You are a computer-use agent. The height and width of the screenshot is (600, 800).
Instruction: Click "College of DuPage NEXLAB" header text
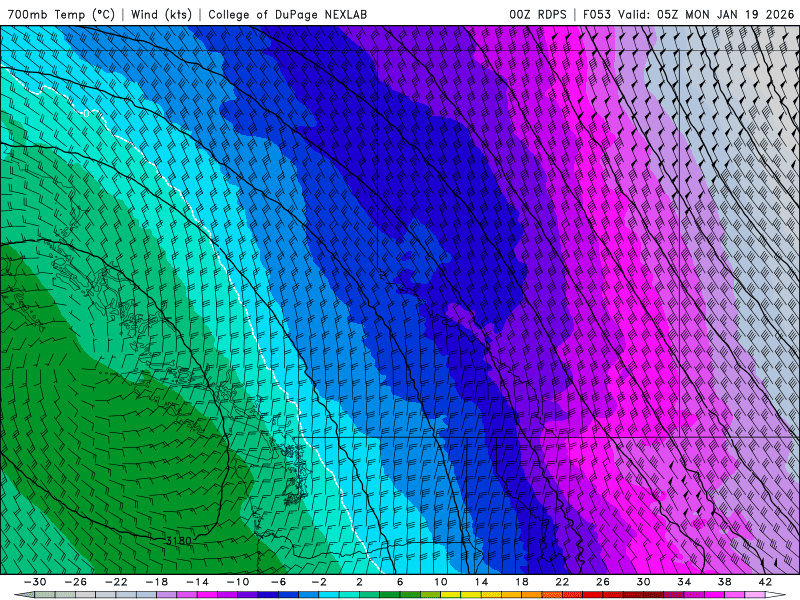pyautogui.click(x=287, y=14)
